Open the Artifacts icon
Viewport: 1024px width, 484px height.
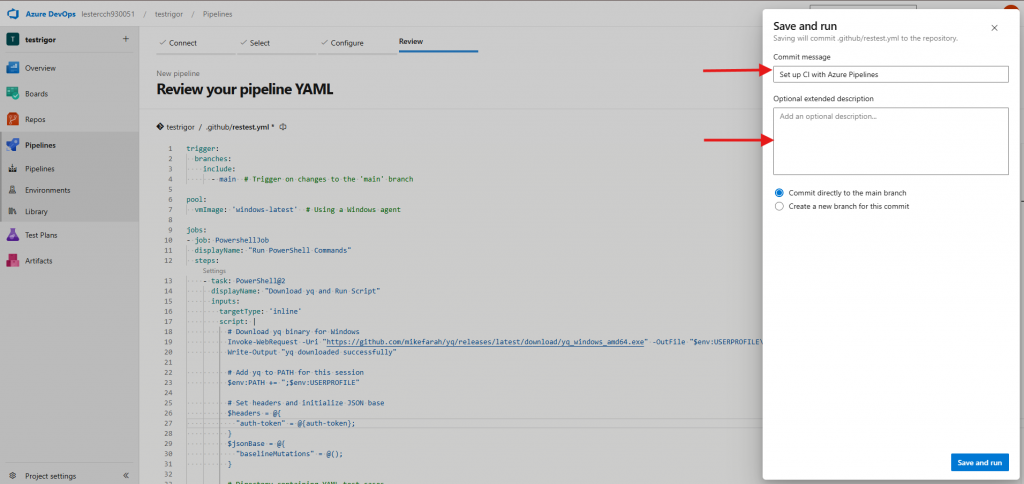click(12, 261)
